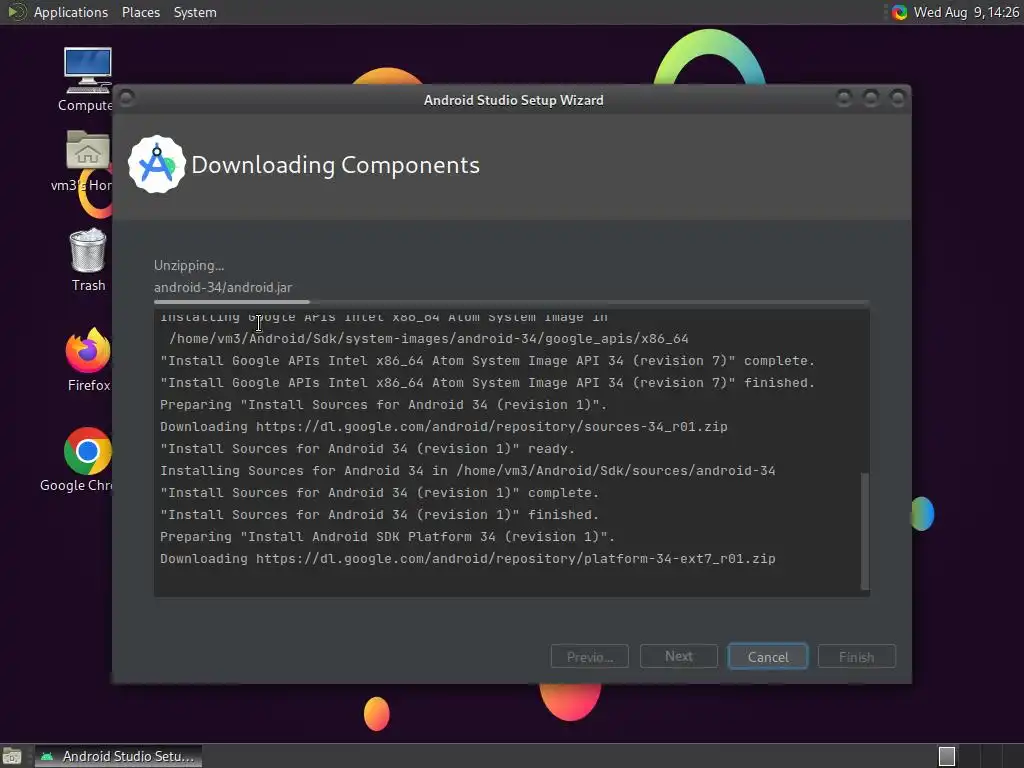Screen dimensions: 1024x768
Task: Click the Downloading Components heading
Action: pos(335,165)
